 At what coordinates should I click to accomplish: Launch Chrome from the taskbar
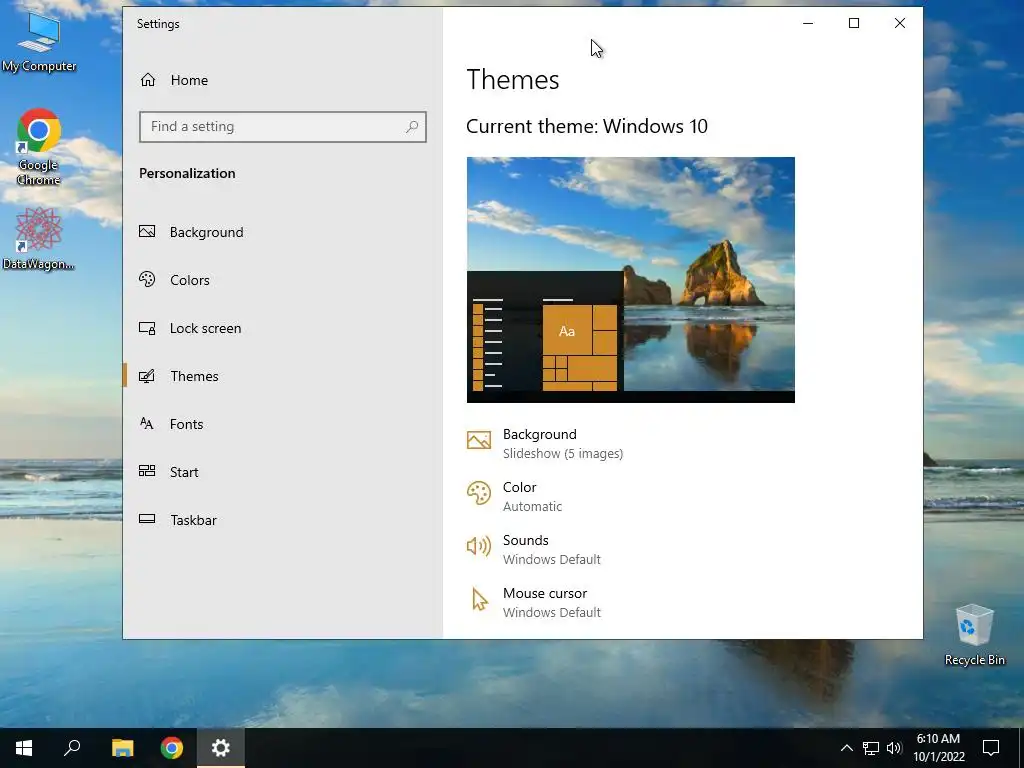(172, 748)
